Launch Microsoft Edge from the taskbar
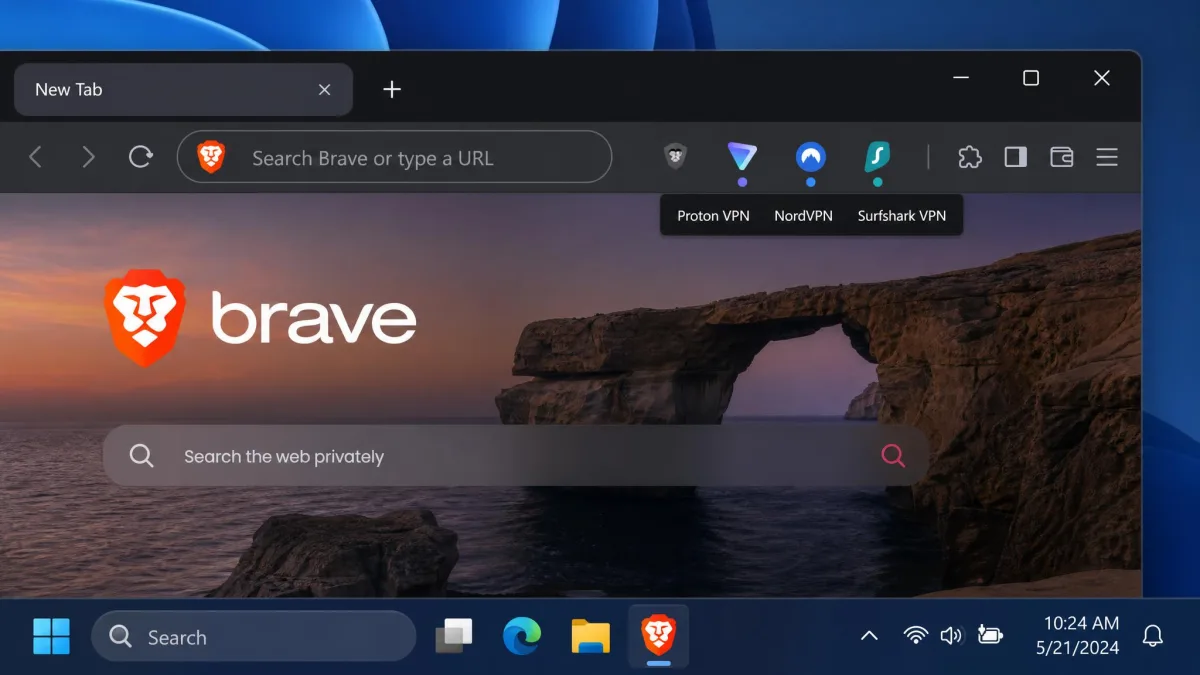This screenshot has height=675, width=1200. point(522,636)
